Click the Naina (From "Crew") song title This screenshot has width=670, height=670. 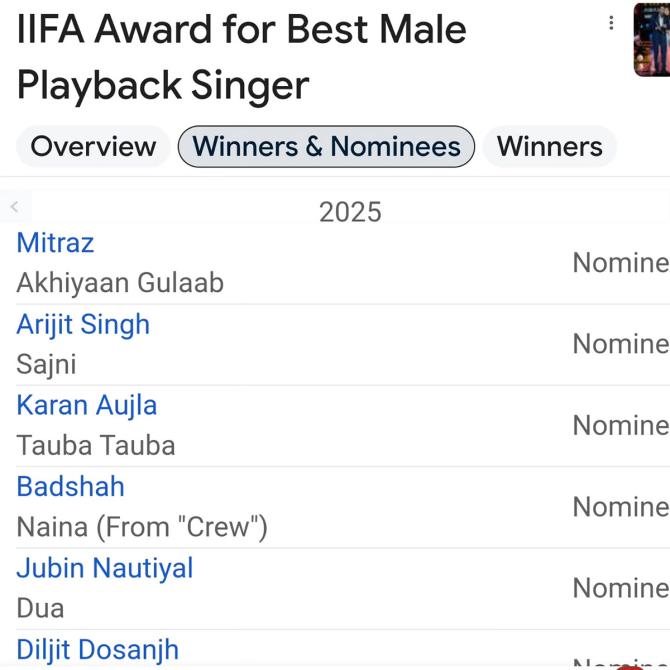pyautogui.click(x=142, y=526)
